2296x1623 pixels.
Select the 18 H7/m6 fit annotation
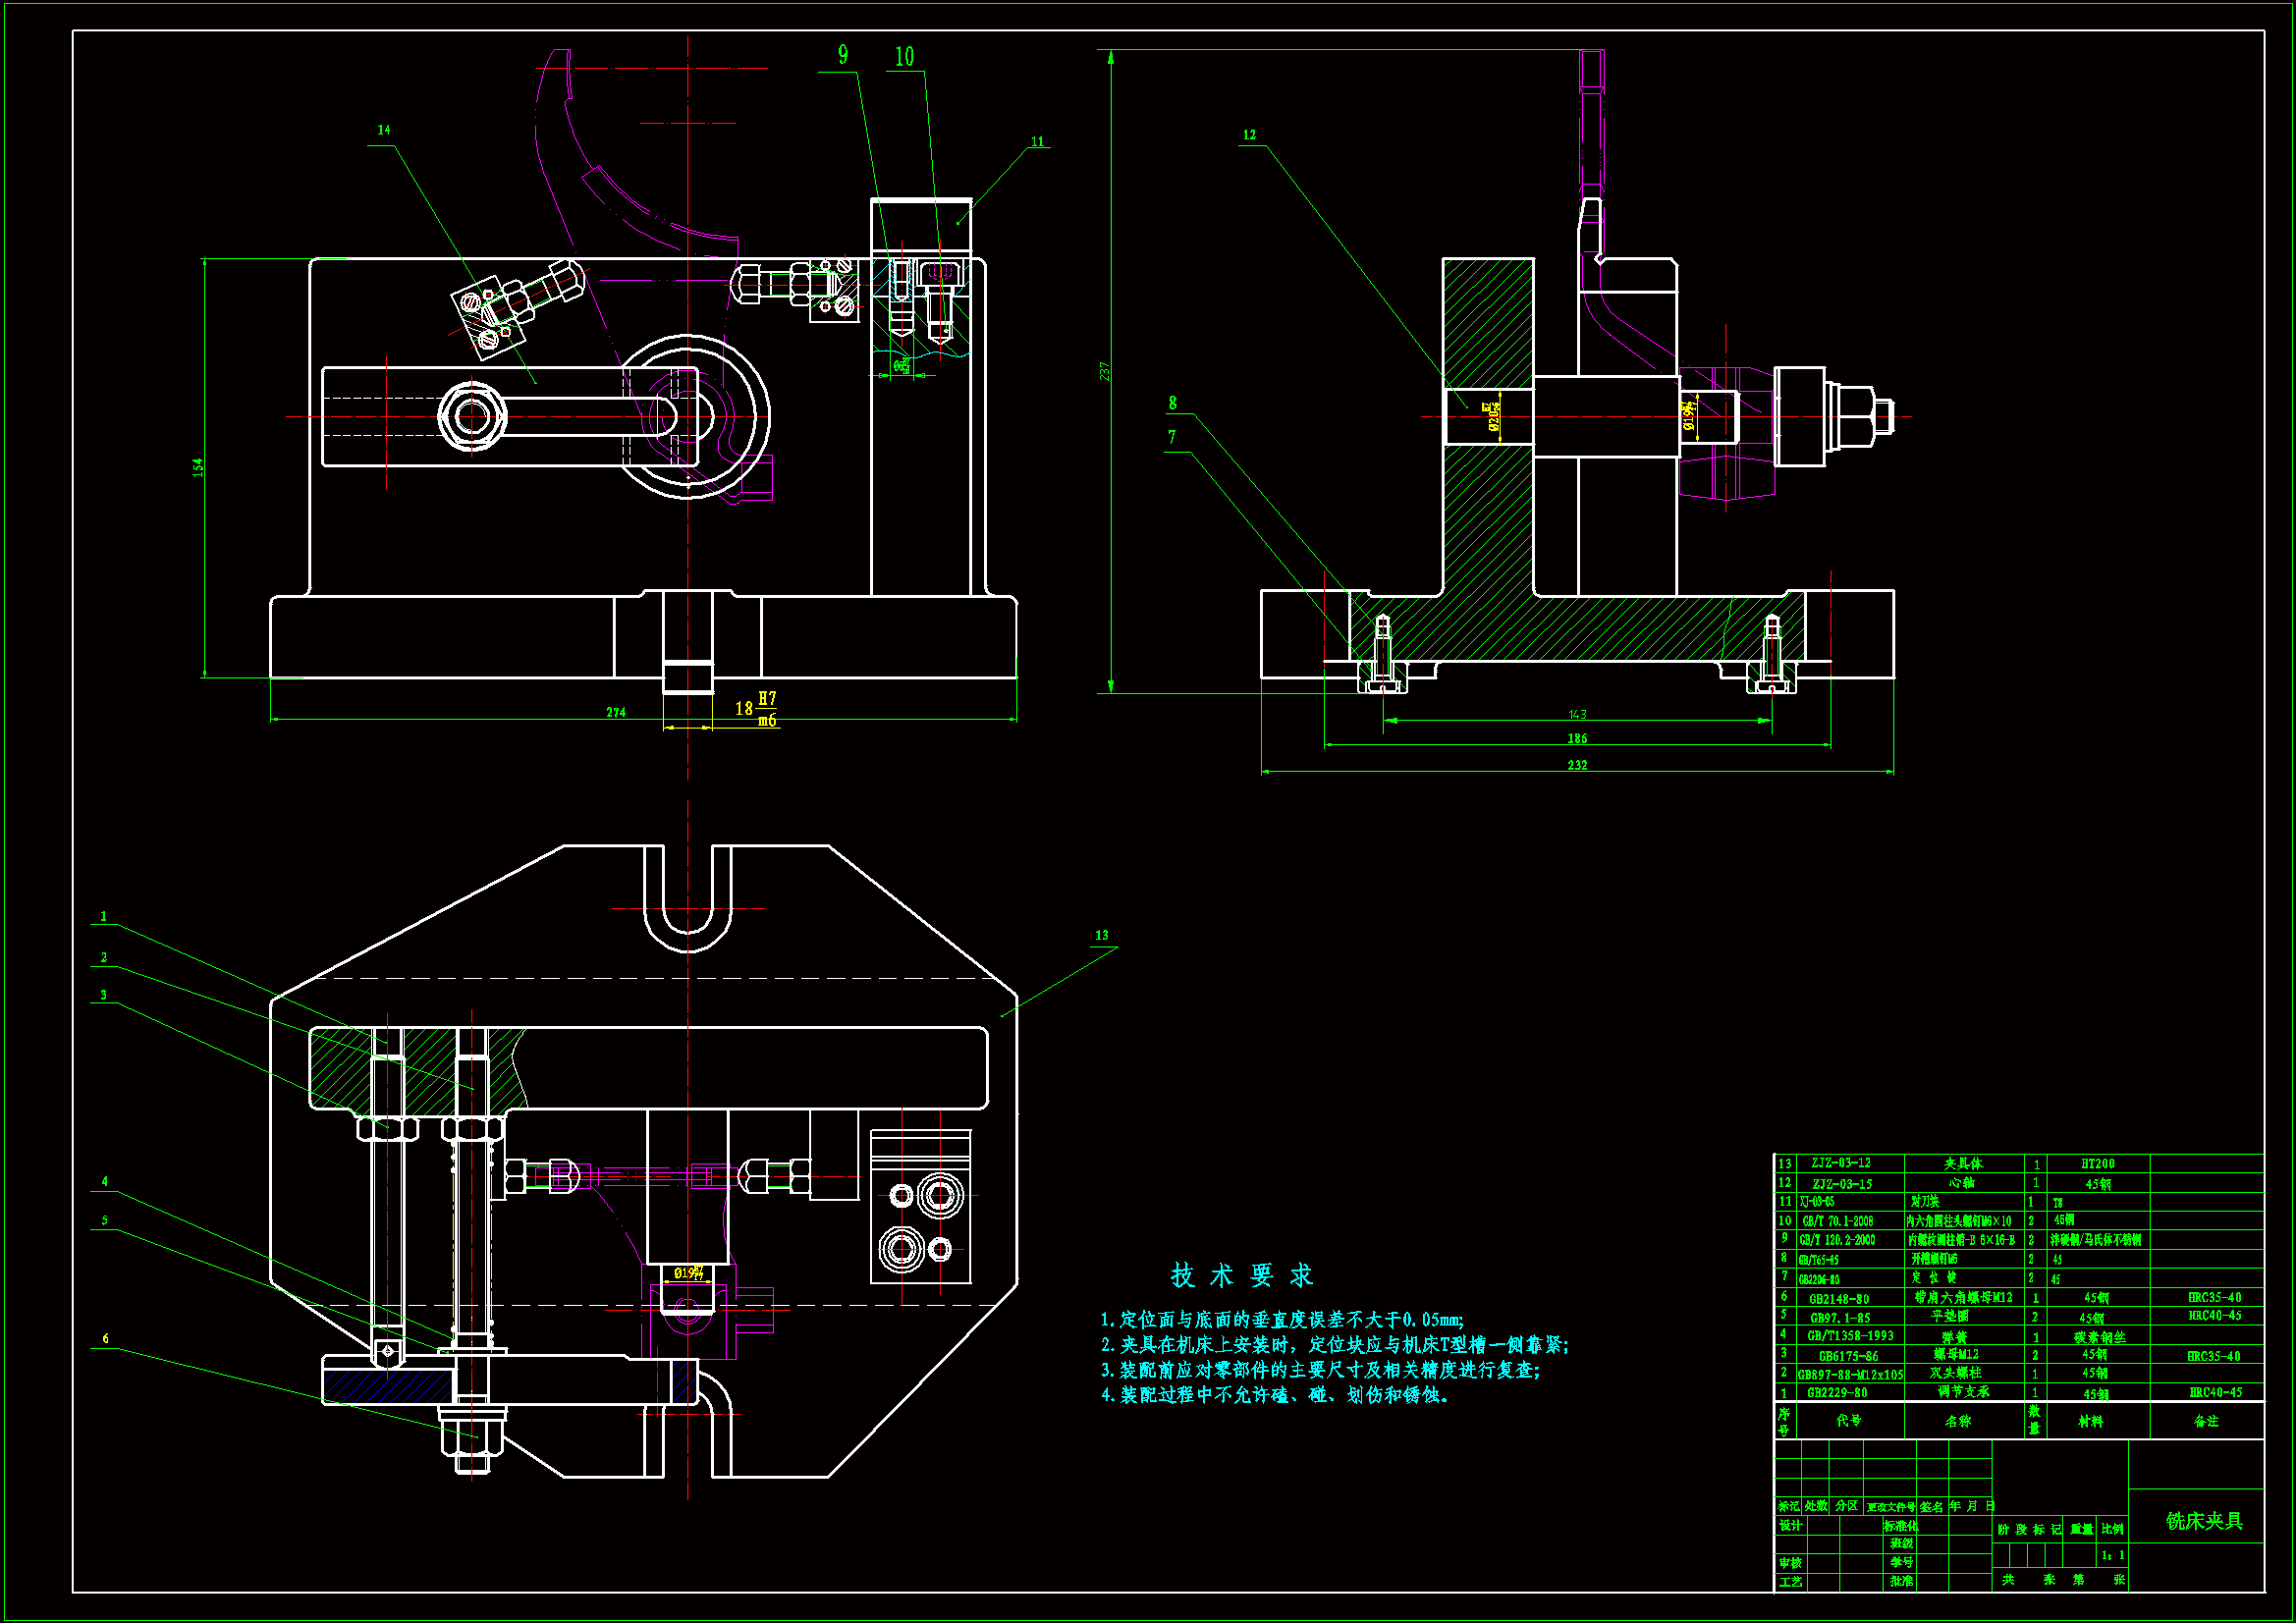click(x=756, y=708)
